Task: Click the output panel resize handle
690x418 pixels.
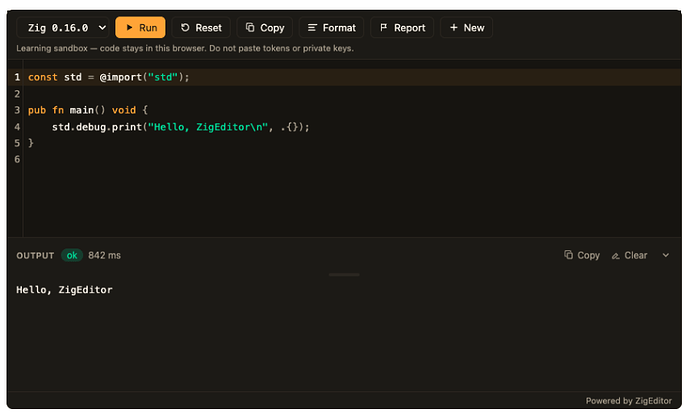Action: point(344,275)
